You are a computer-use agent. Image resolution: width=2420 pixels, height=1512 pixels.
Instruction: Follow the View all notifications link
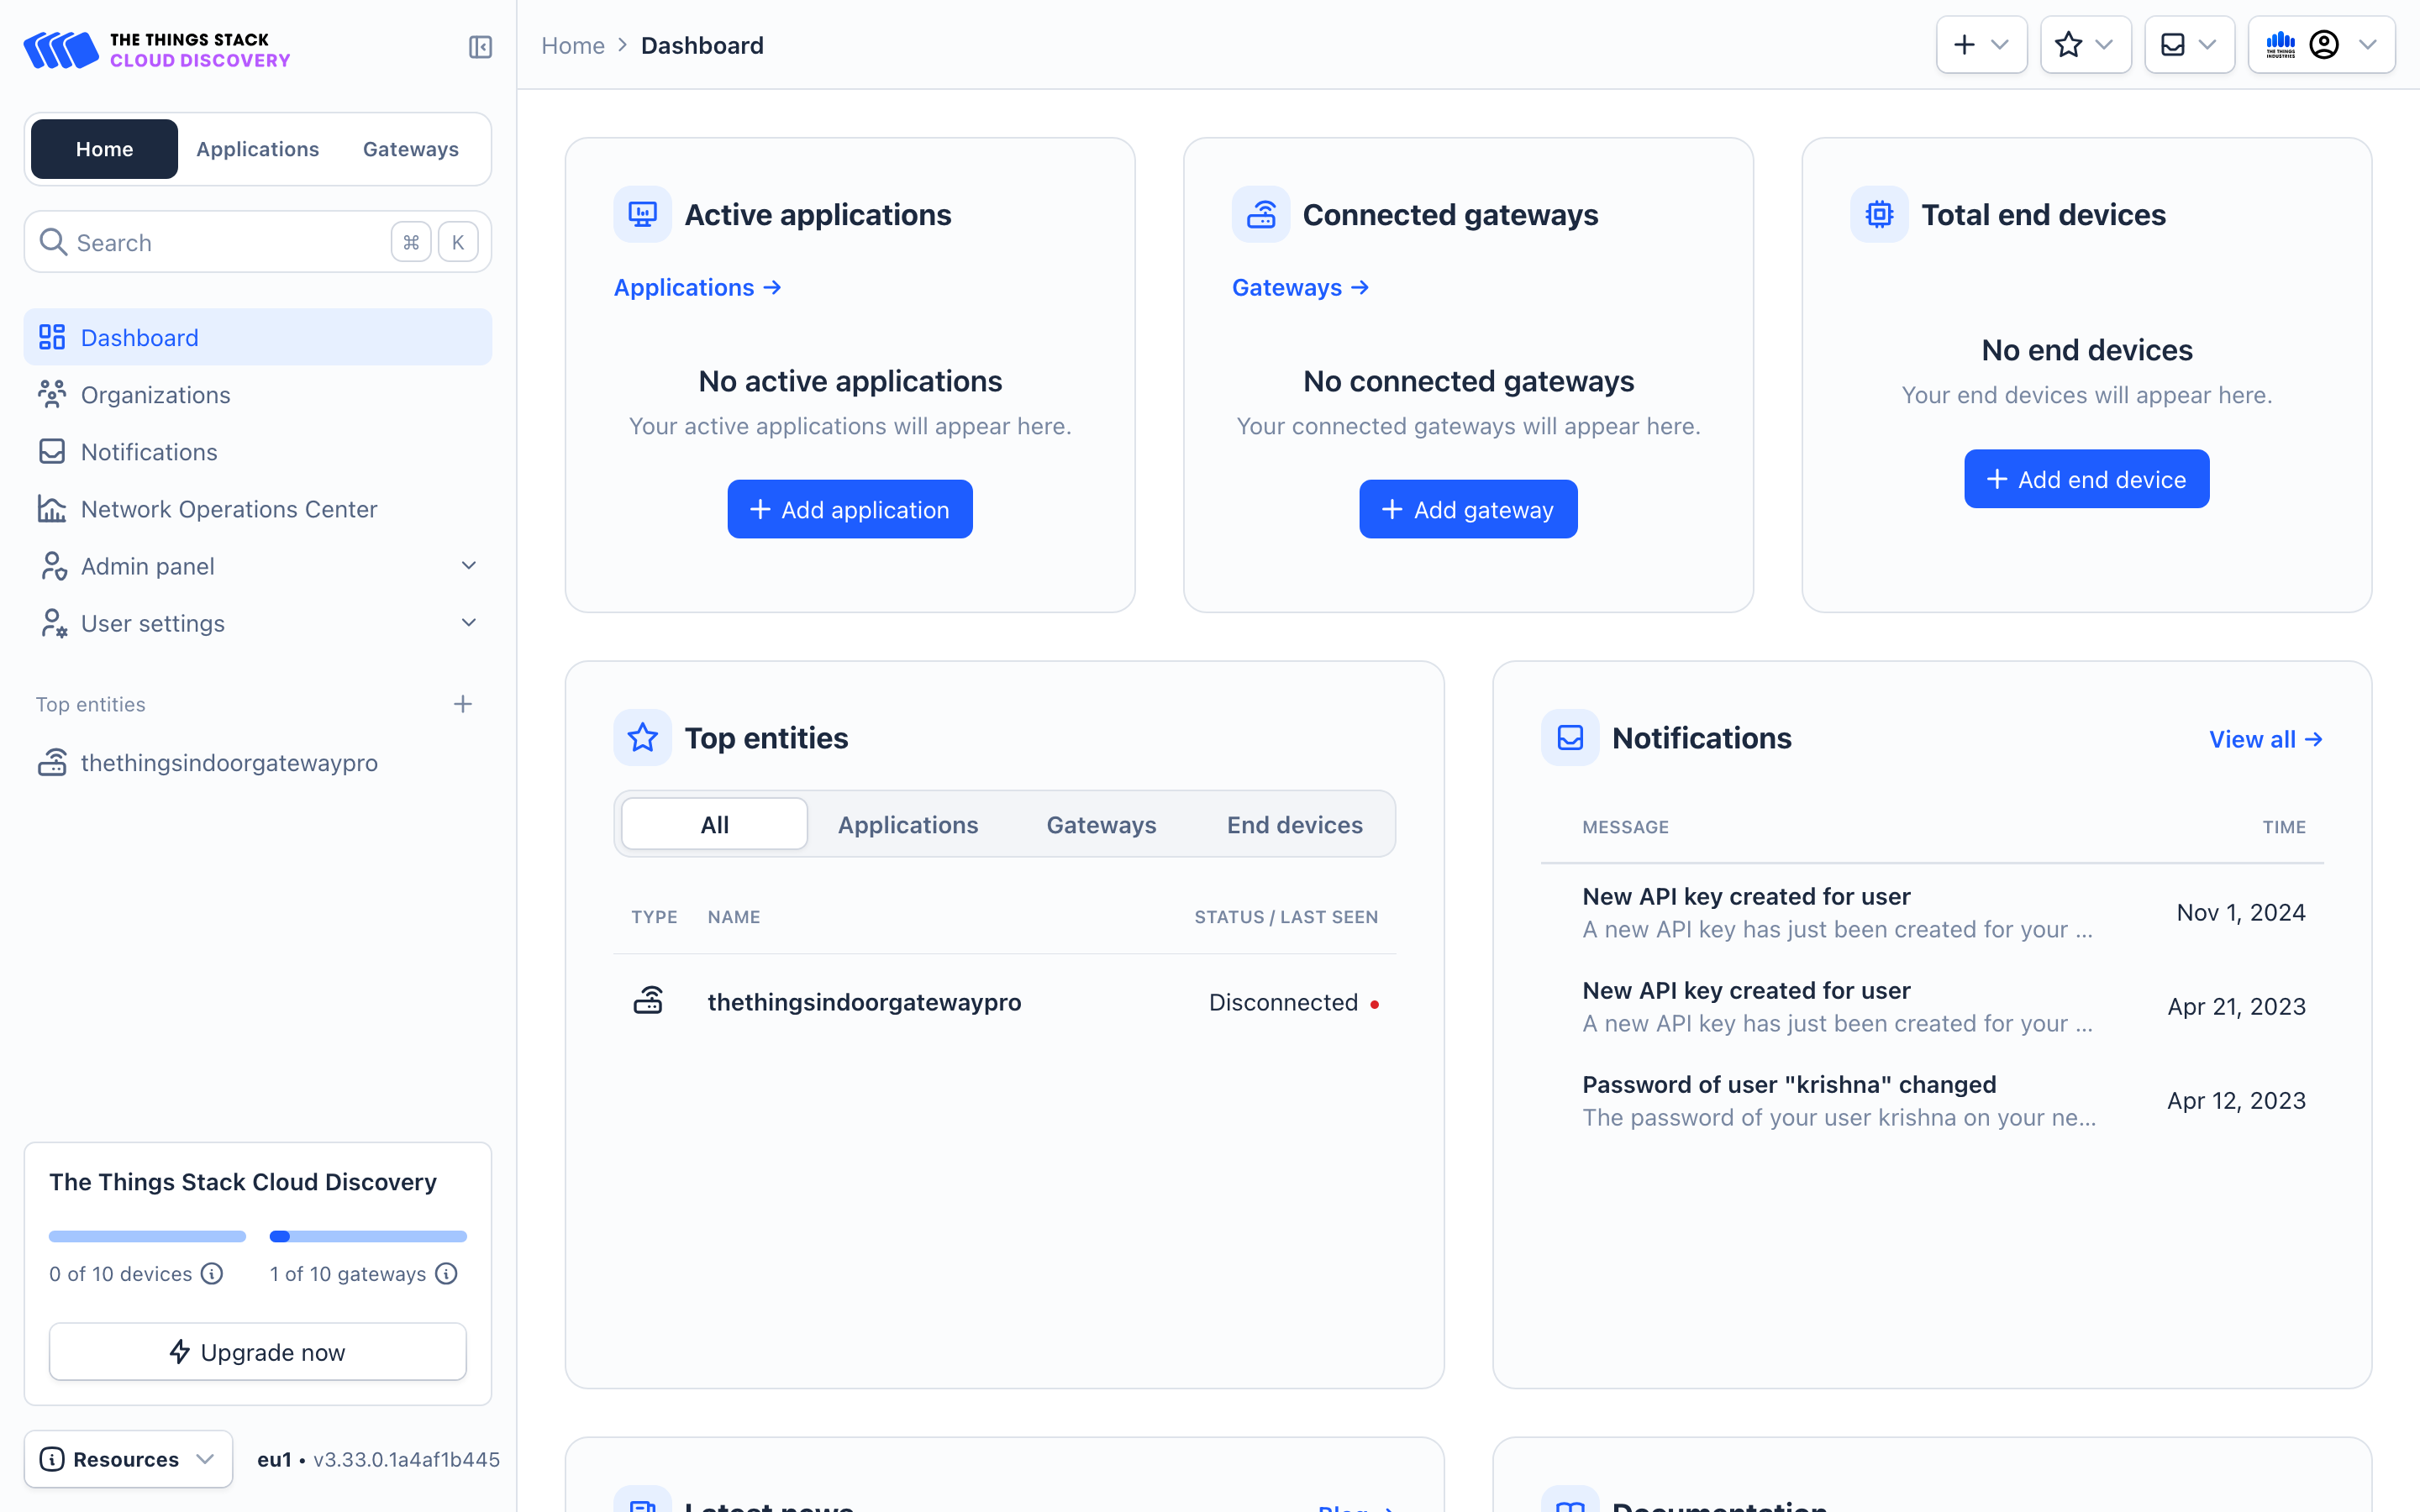click(2265, 739)
